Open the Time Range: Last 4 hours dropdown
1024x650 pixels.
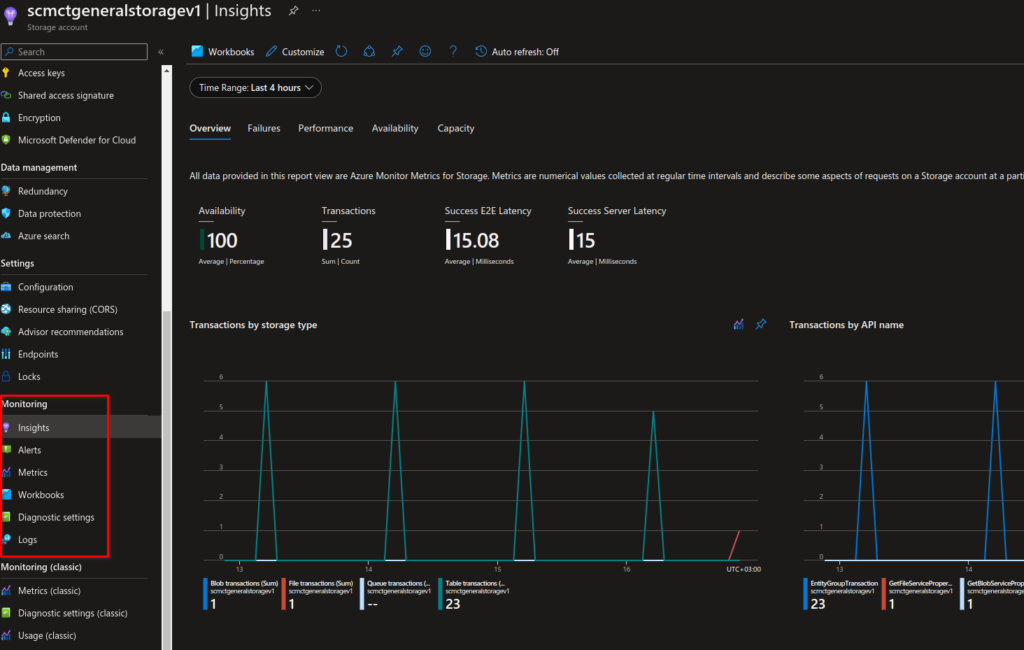point(255,88)
